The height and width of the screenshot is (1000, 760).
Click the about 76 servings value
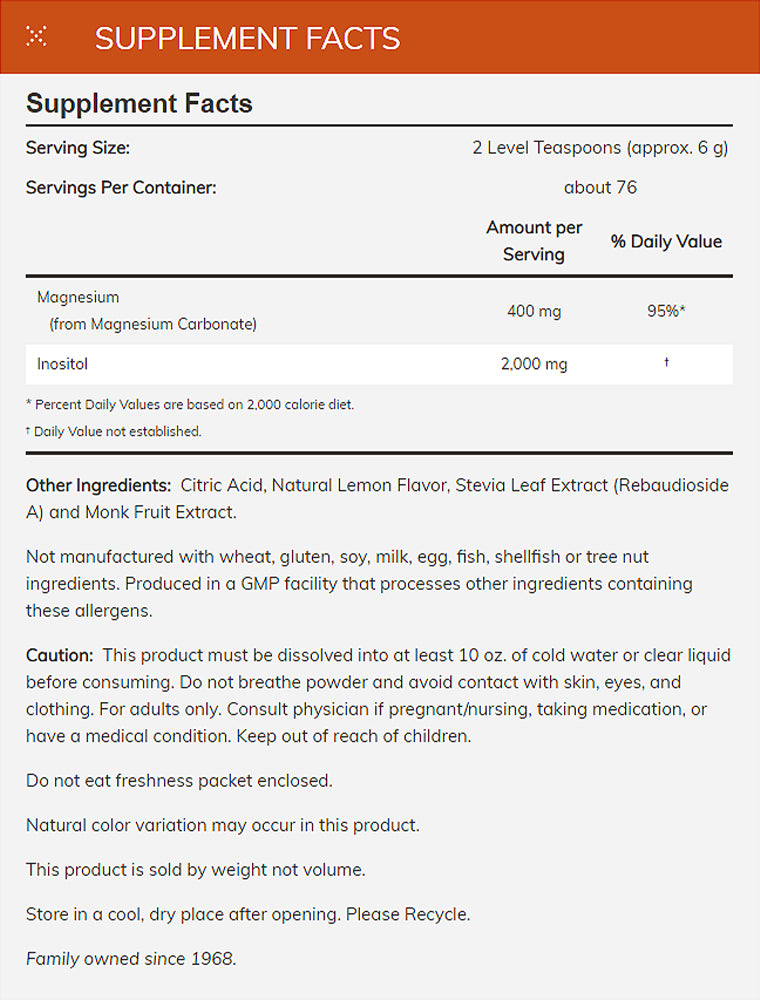tap(600, 187)
